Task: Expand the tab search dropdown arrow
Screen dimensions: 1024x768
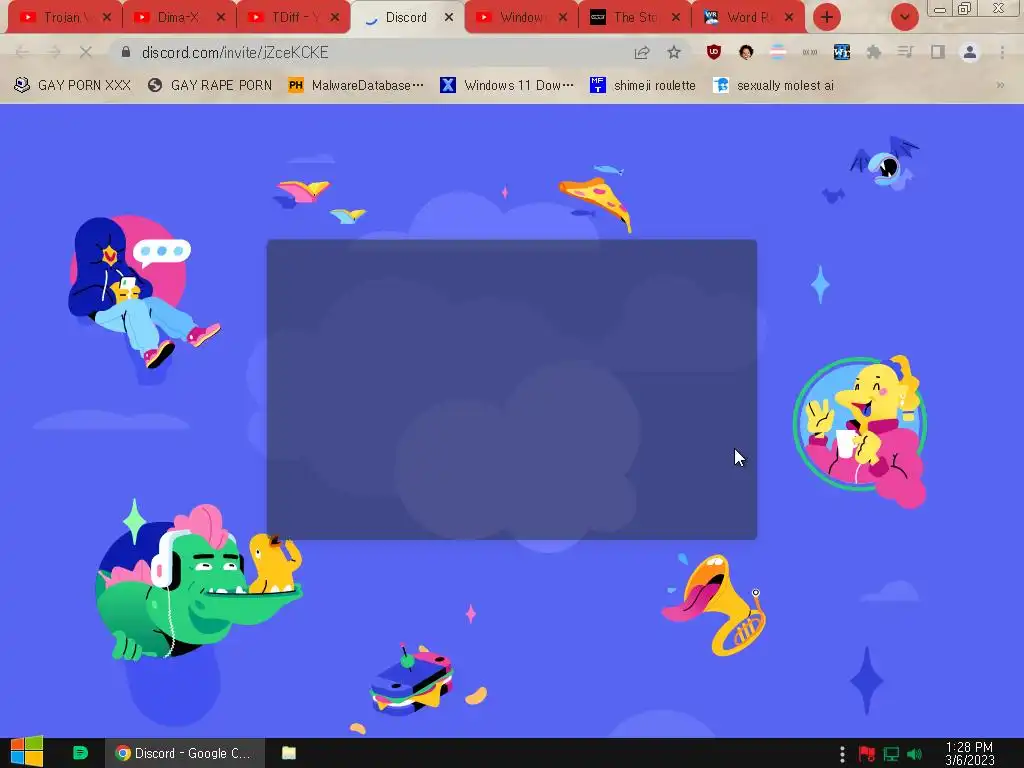Action: (905, 17)
